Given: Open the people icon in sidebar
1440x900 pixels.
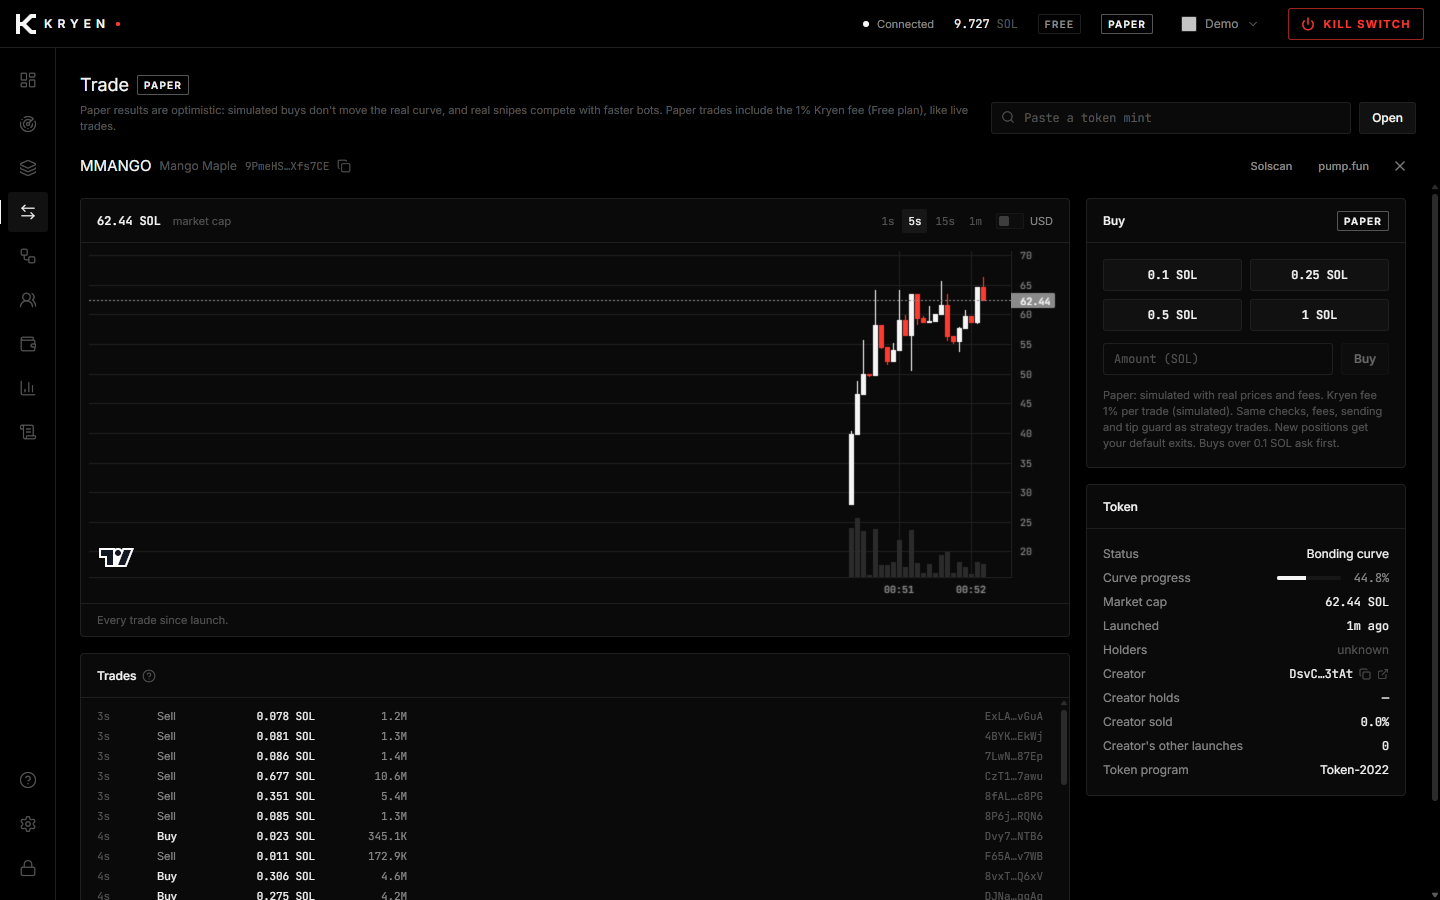Looking at the screenshot, I should (28, 300).
